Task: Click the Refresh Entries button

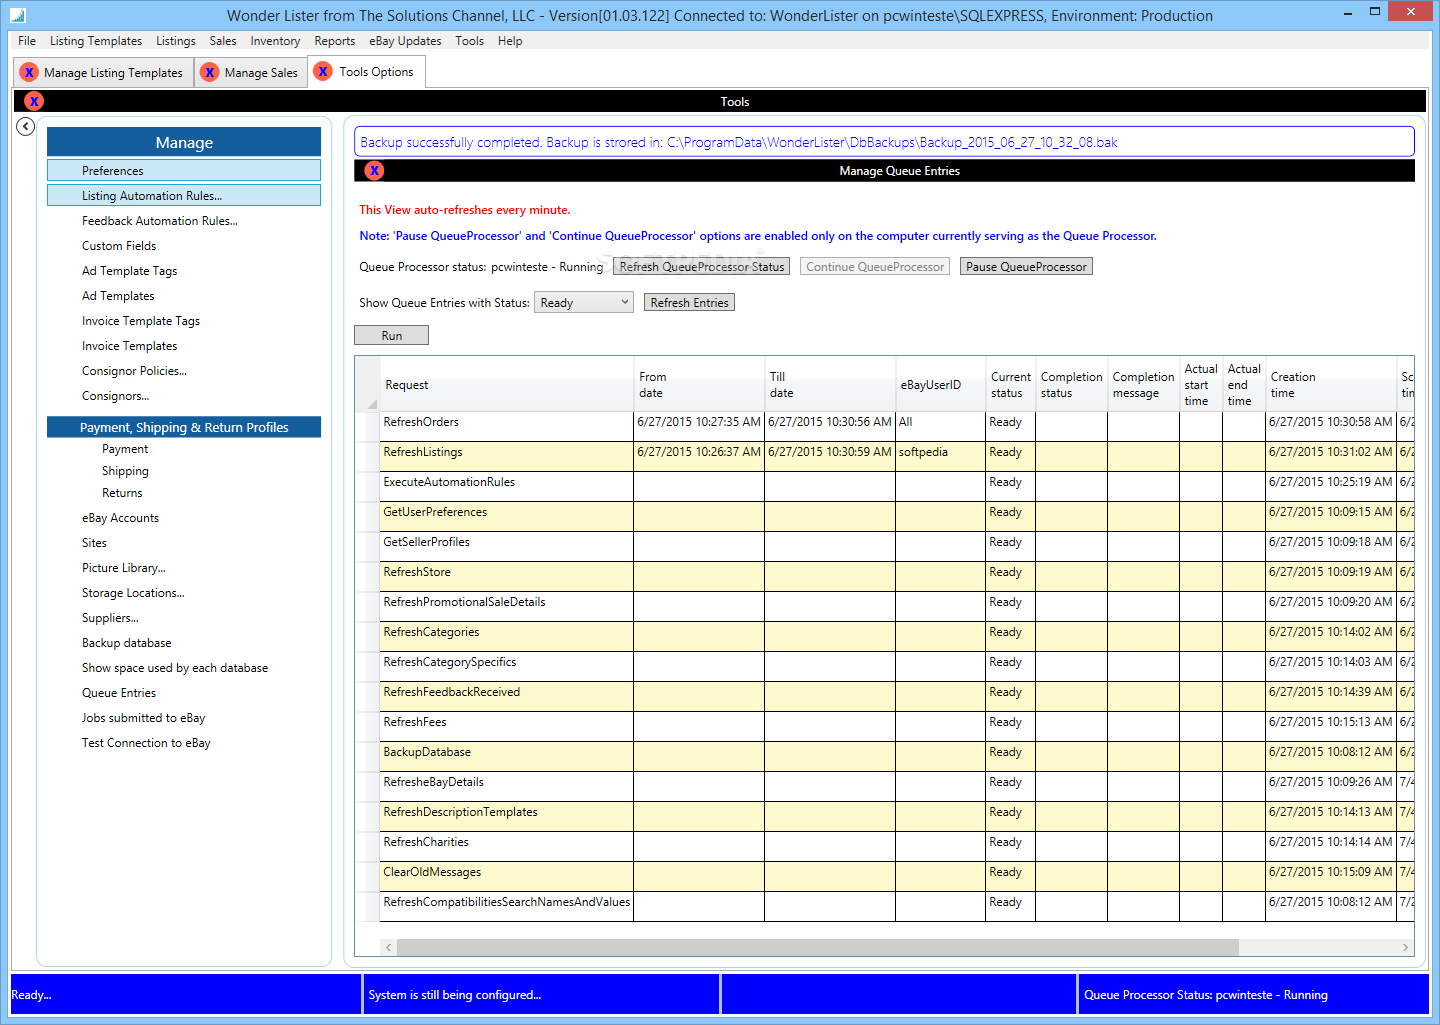Action: tap(689, 302)
